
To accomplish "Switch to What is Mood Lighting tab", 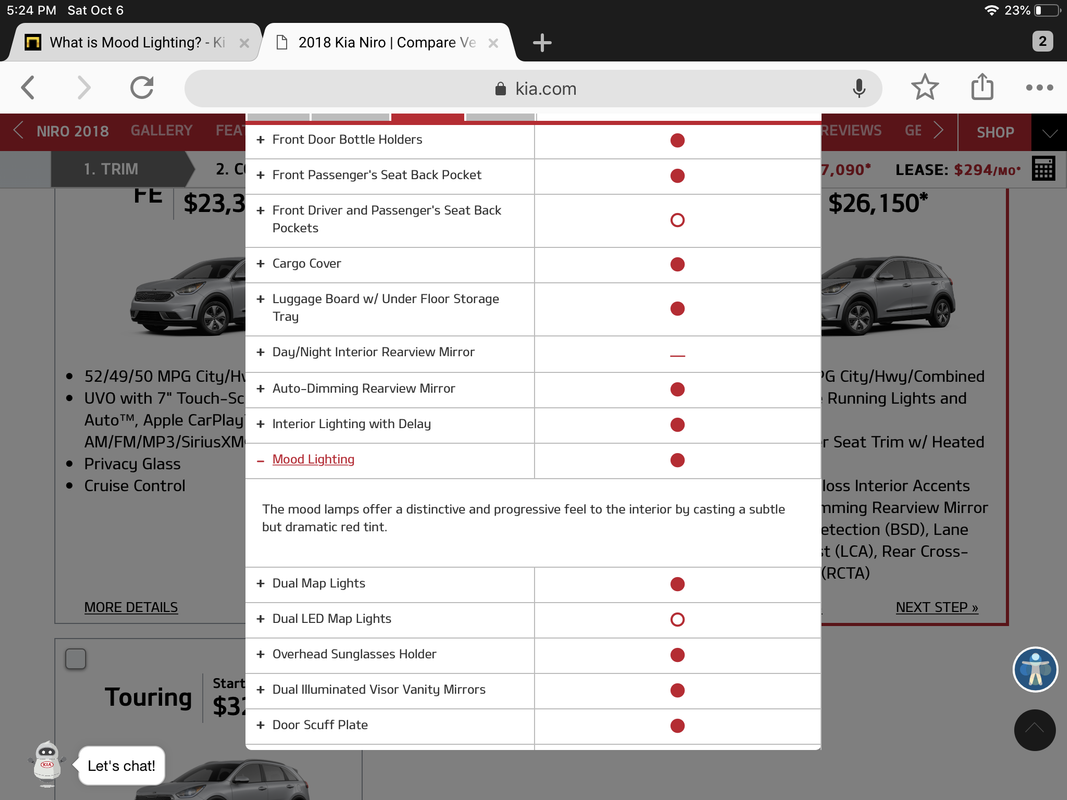I will pyautogui.click(x=135, y=43).
